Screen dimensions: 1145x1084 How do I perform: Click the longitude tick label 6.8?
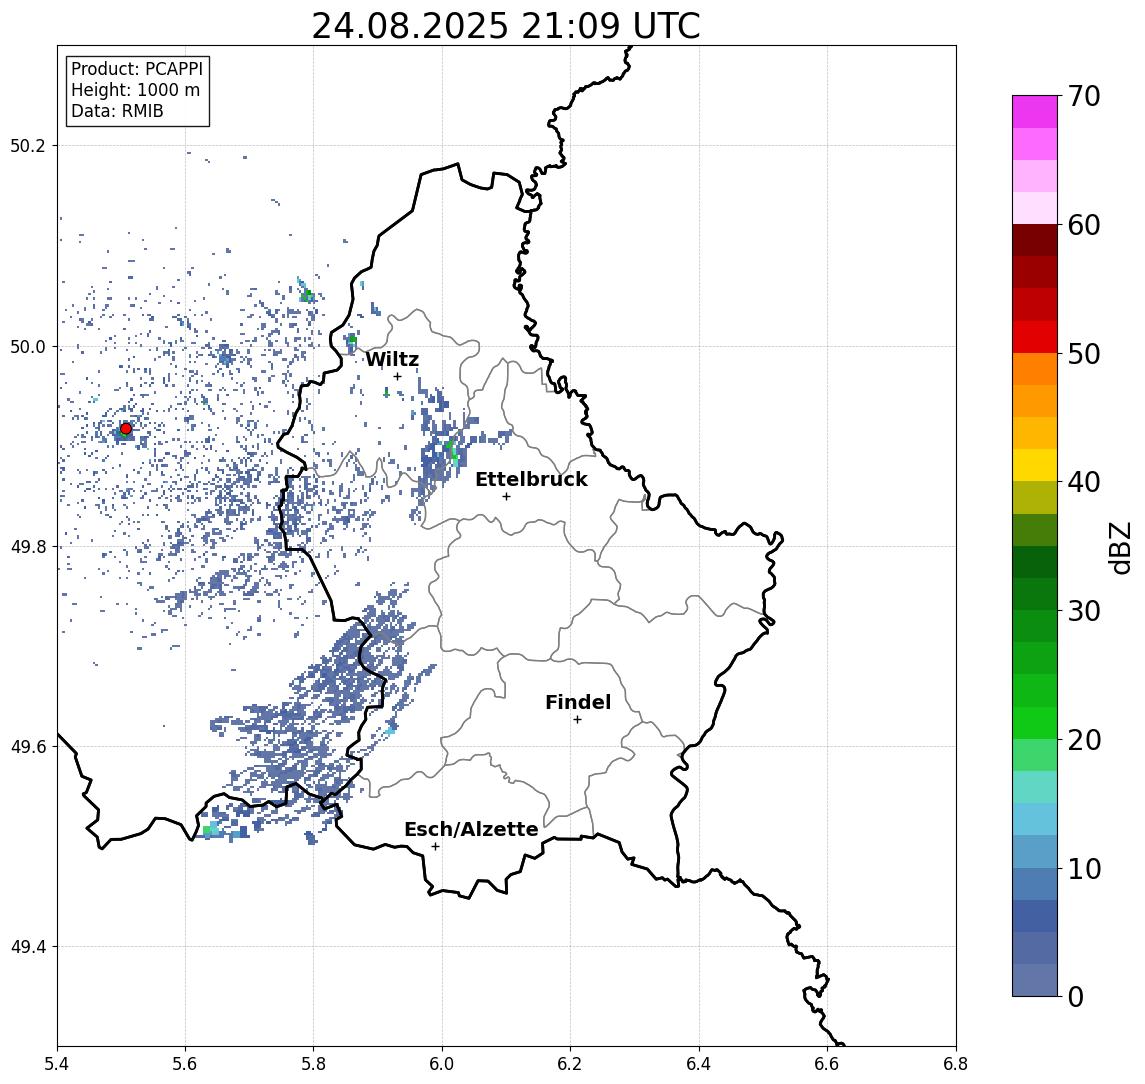pyautogui.click(x=955, y=1064)
